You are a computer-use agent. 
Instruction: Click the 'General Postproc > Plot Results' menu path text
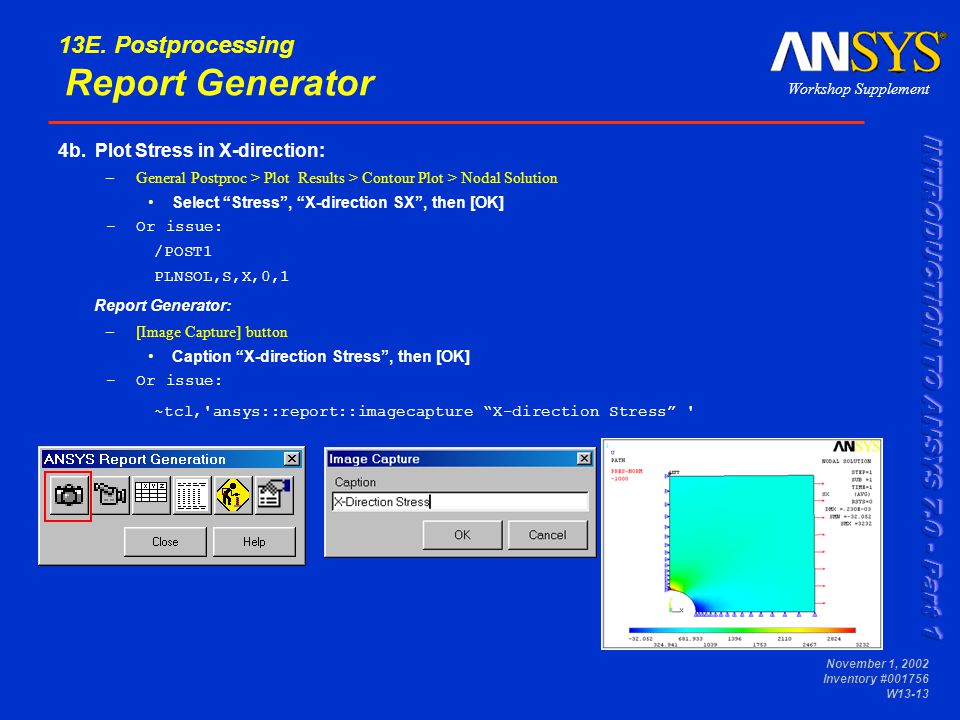[x=240, y=178]
